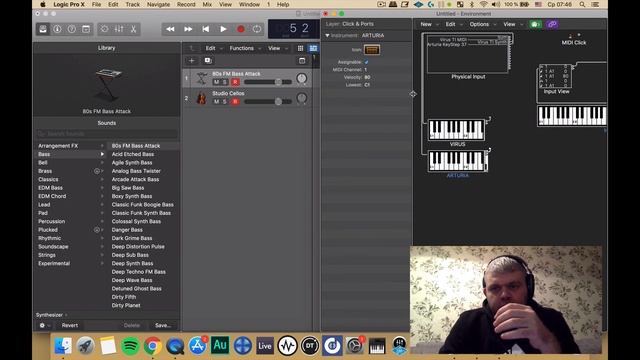Click the Duplicate Track button

[208, 60]
